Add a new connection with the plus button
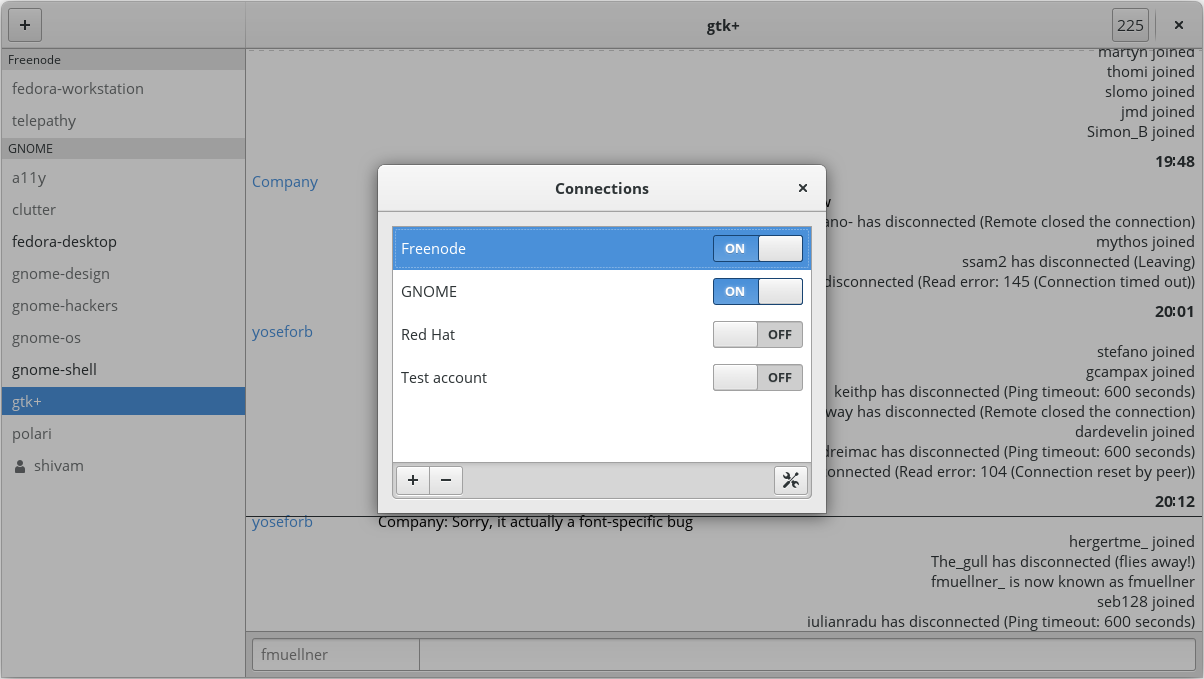This screenshot has width=1204, height=679. [x=413, y=480]
